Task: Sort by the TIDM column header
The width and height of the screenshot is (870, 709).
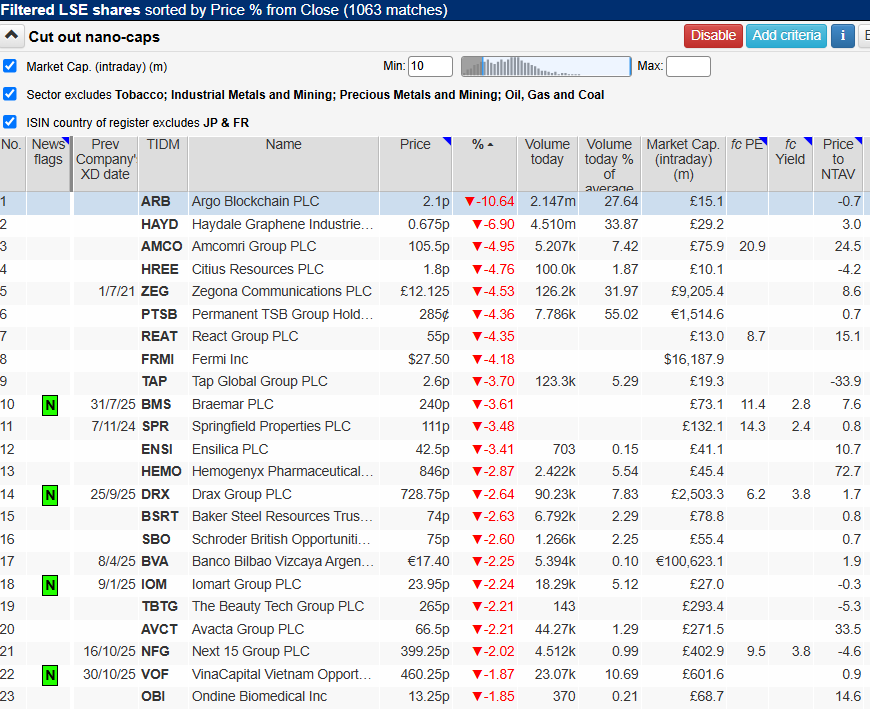Action: (163, 164)
